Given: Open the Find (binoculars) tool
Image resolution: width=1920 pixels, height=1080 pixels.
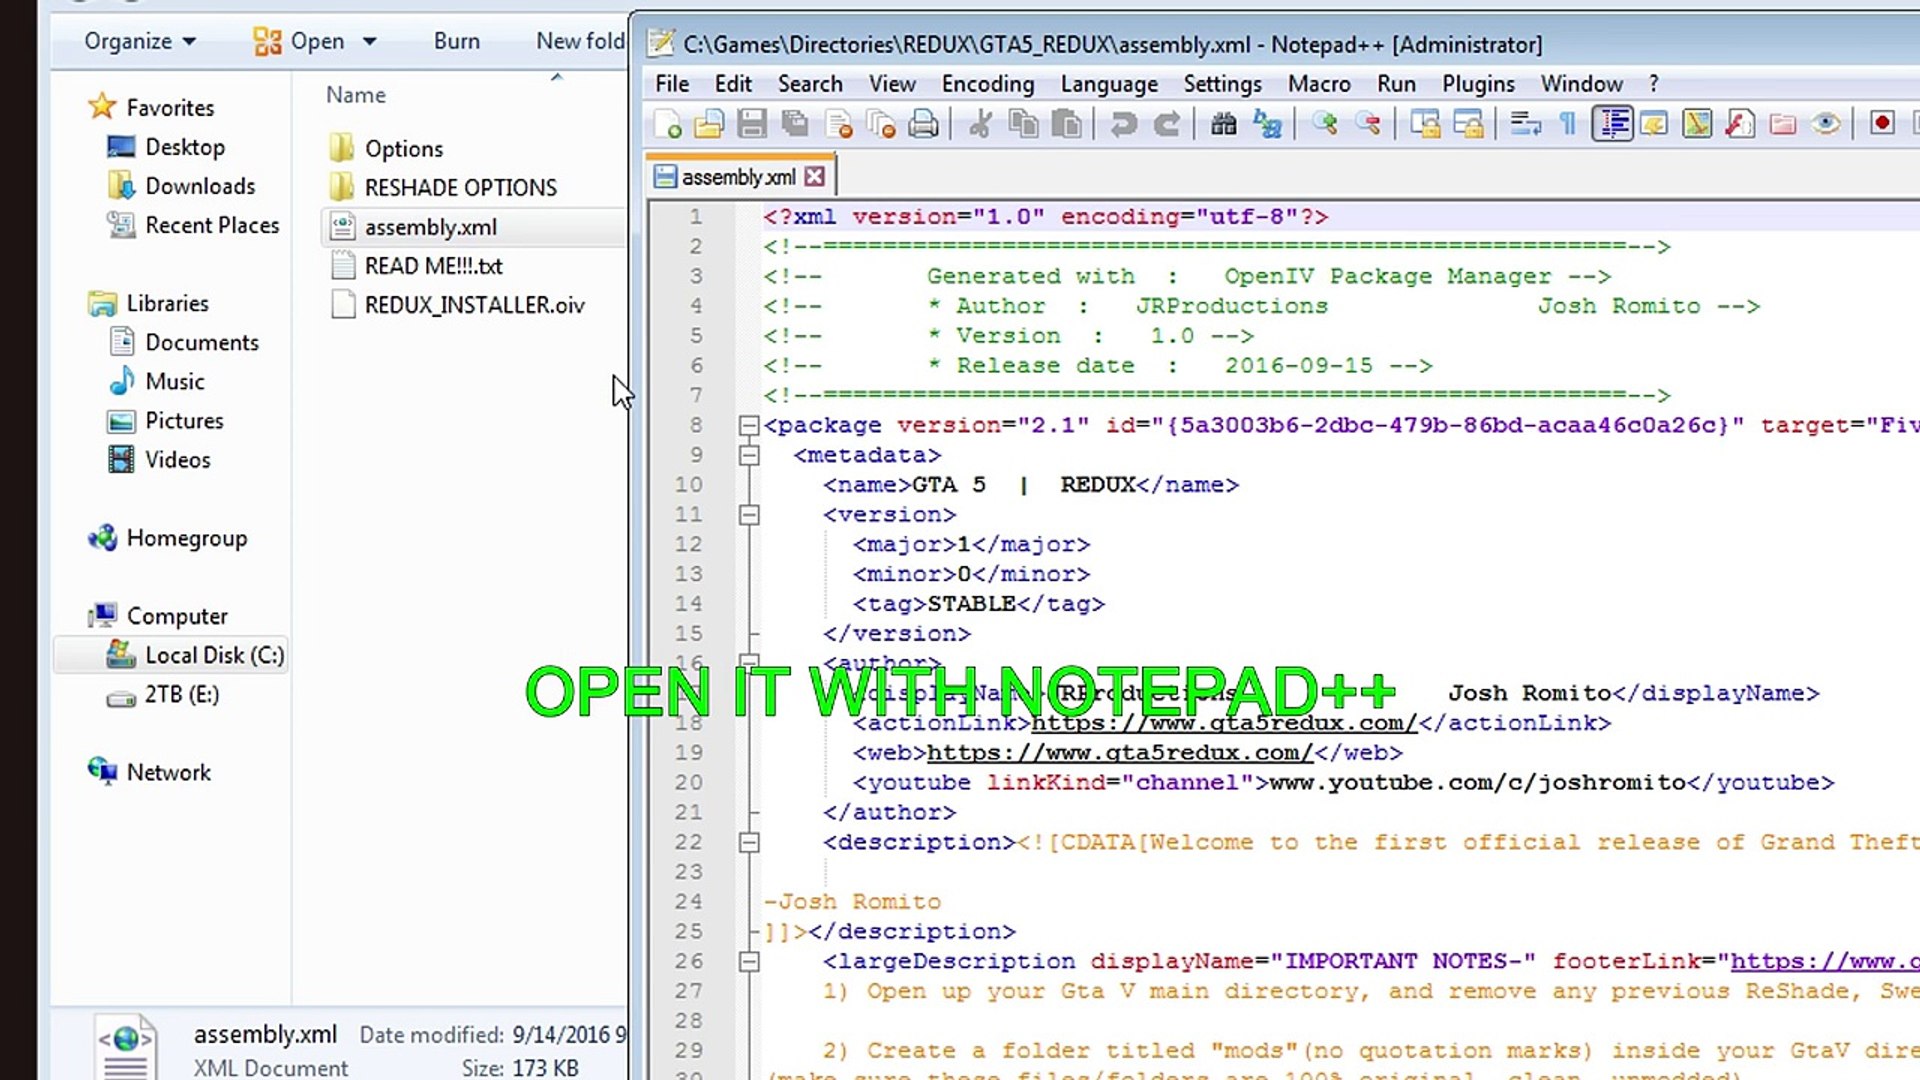Looking at the screenshot, I should pos(1223,124).
